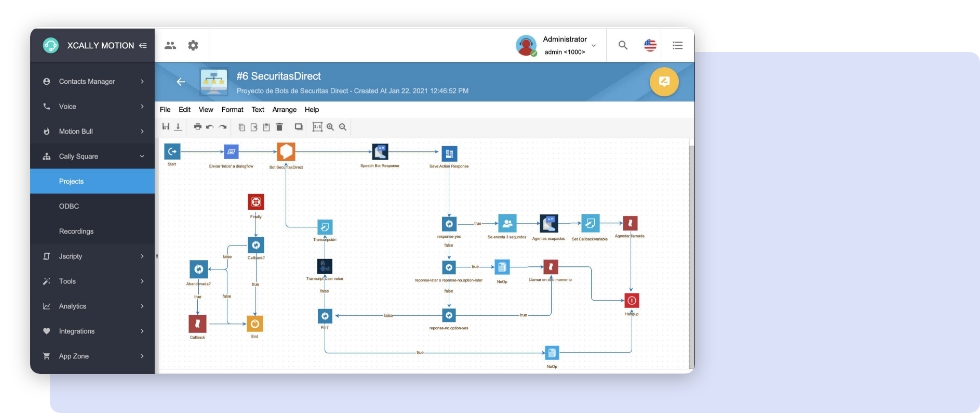Click the Start block in the flow

pos(172,151)
